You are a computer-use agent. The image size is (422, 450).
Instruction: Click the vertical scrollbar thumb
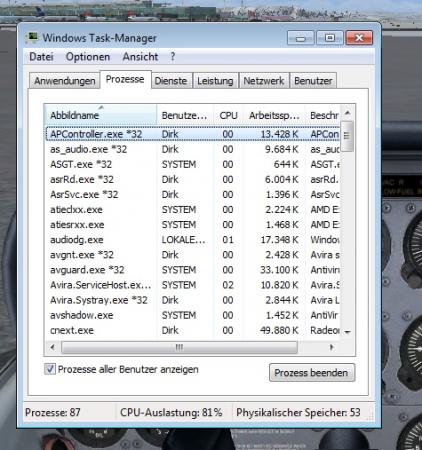click(x=347, y=136)
